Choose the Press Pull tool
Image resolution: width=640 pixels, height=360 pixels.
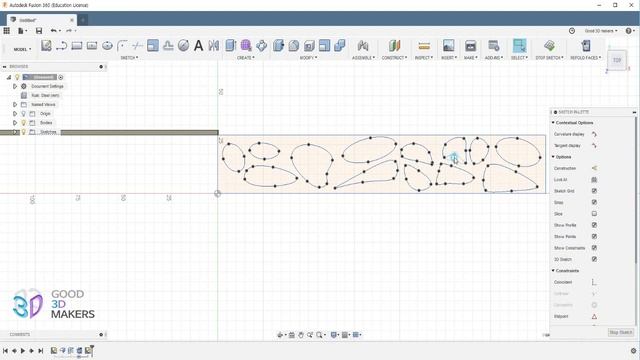click(x=278, y=45)
